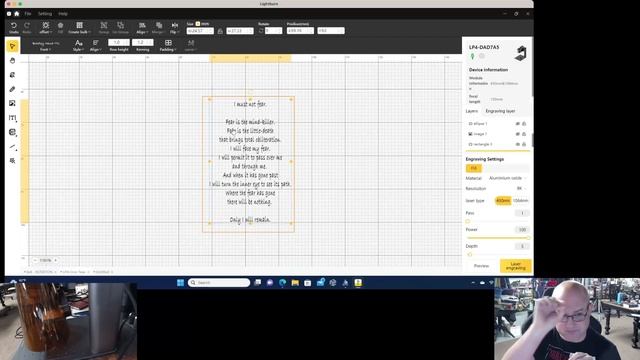Toggle visibility of ellipse 1 layer
The height and width of the screenshot is (360, 640).
pos(518,124)
